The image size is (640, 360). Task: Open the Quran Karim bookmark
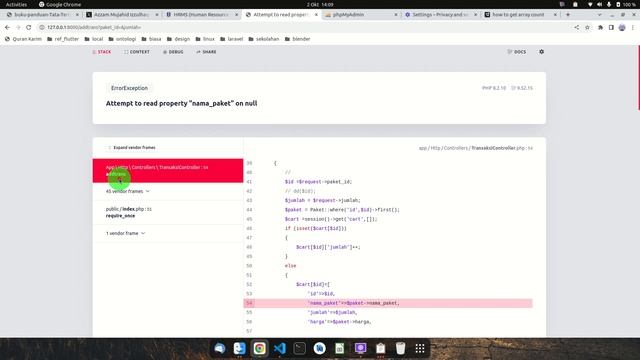click(x=23, y=39)
